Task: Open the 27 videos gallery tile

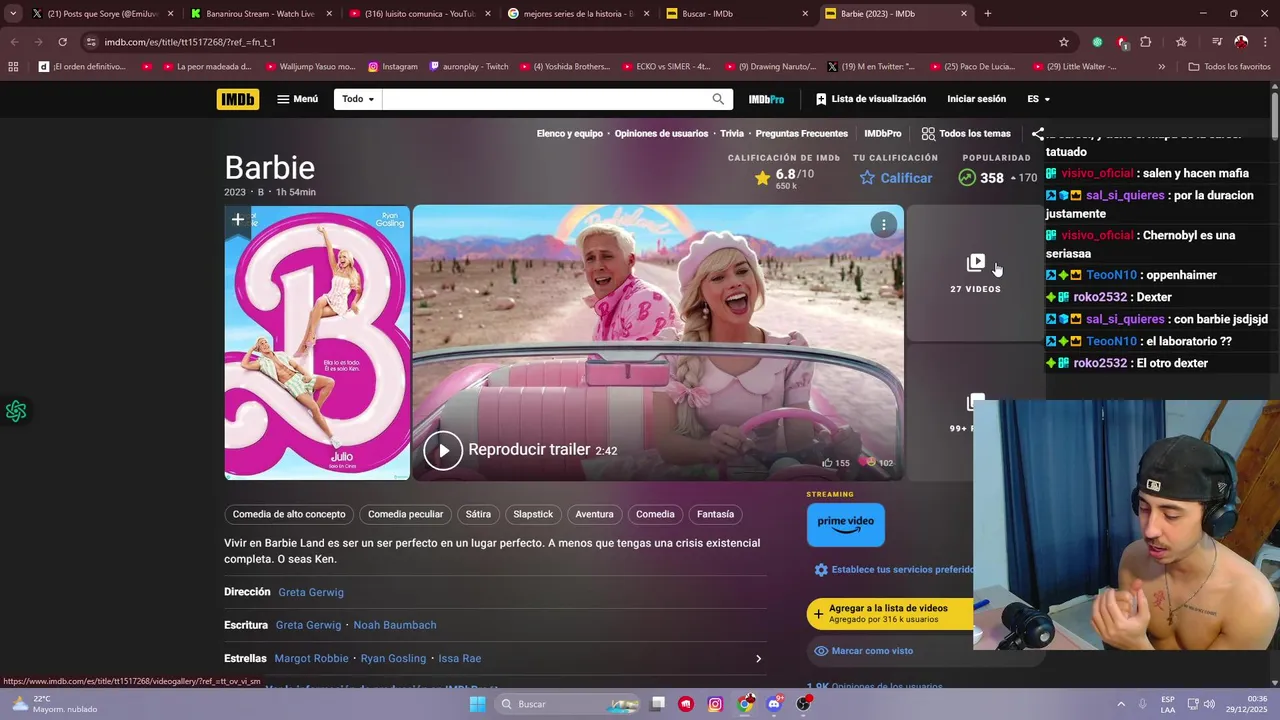Action: pos(975,273)
